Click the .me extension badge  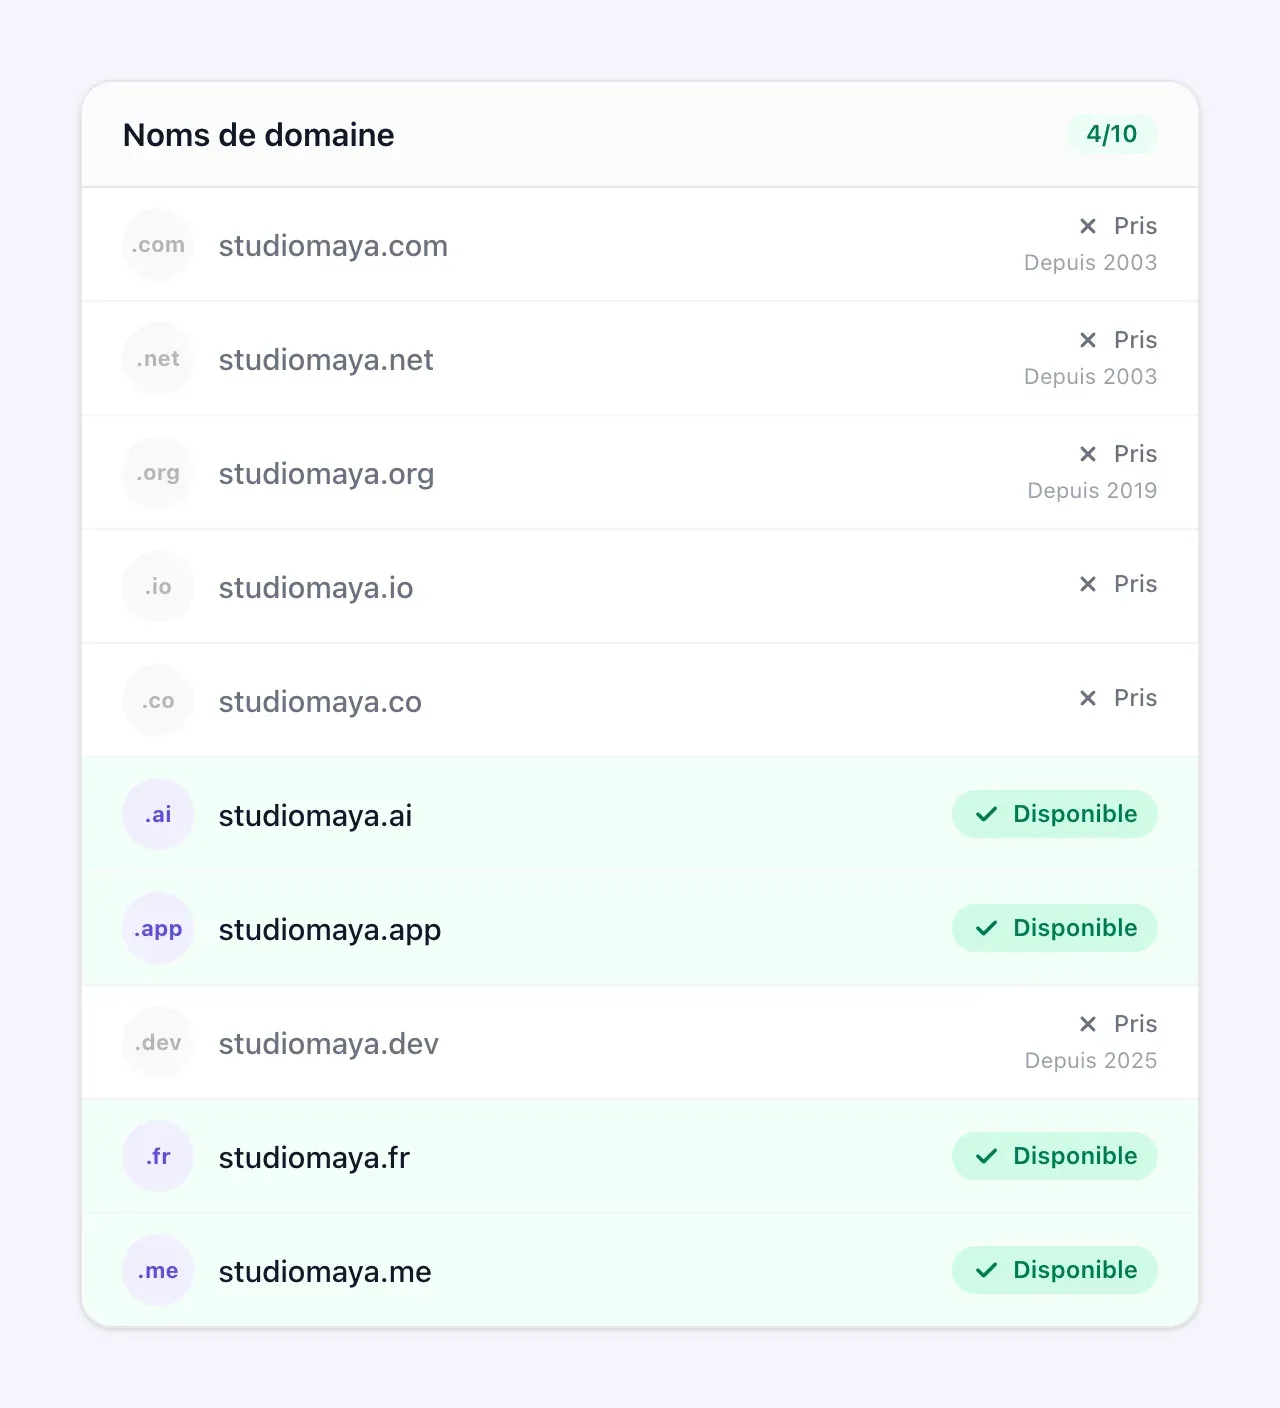coord(158,1271)
